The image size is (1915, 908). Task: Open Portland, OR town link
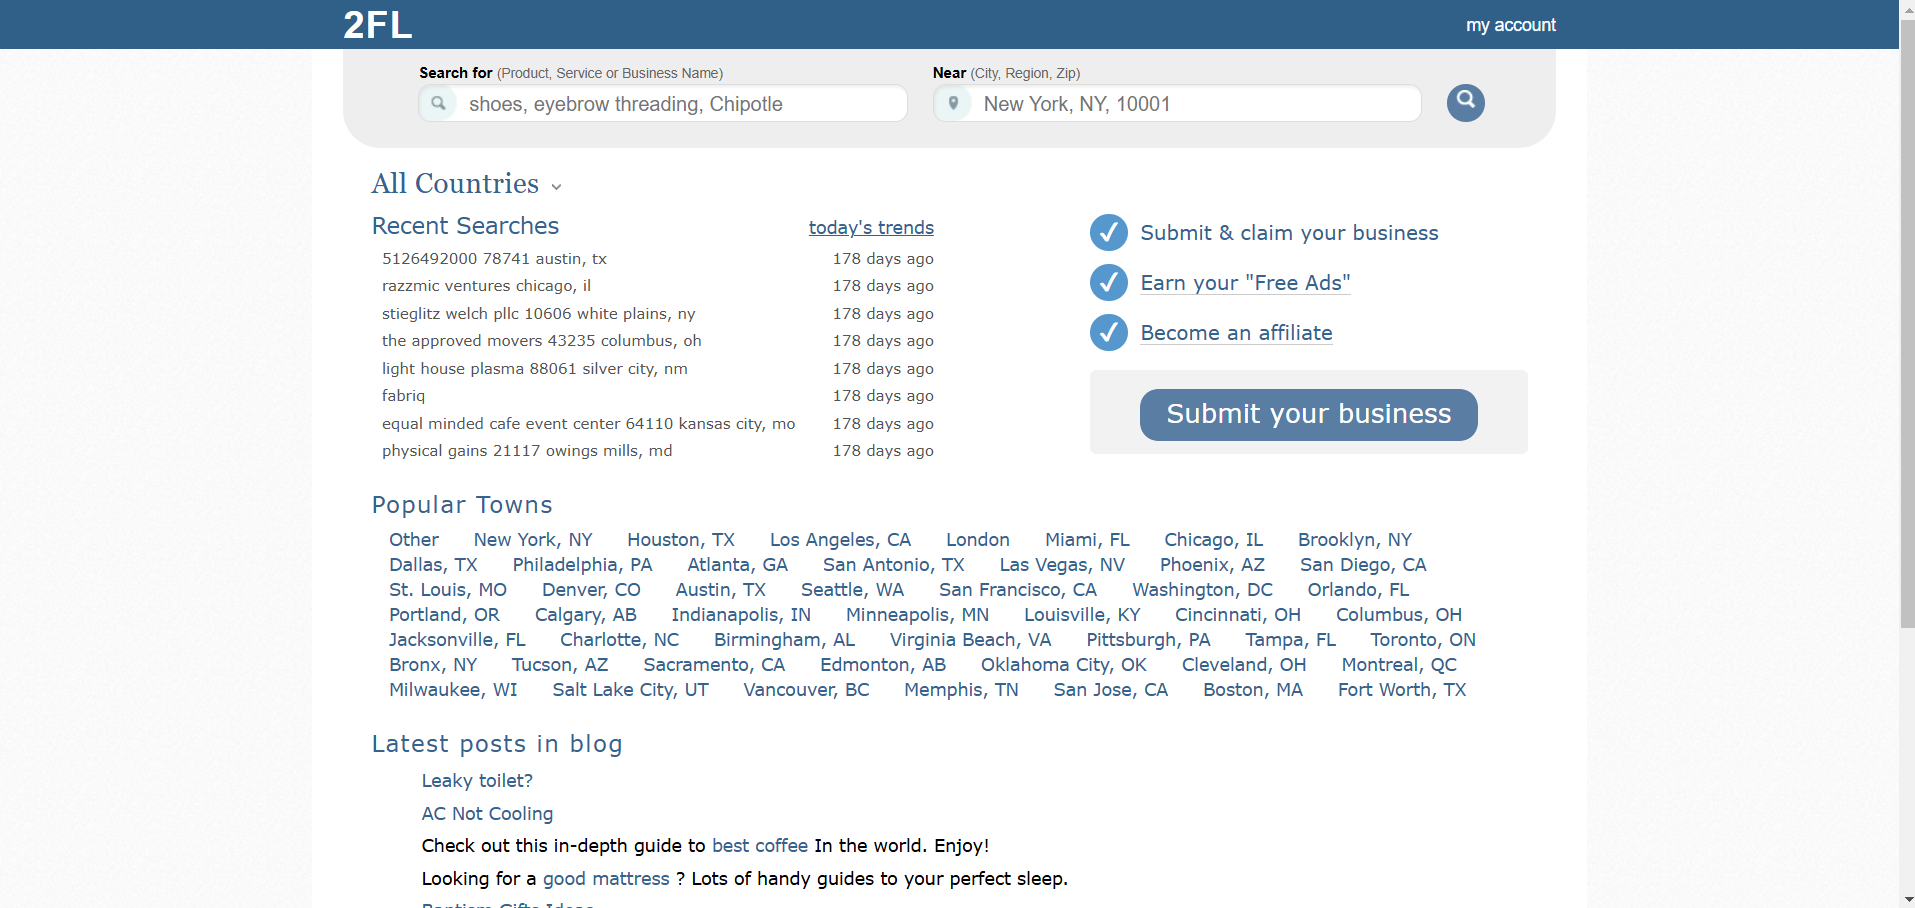tap(444, 615)
